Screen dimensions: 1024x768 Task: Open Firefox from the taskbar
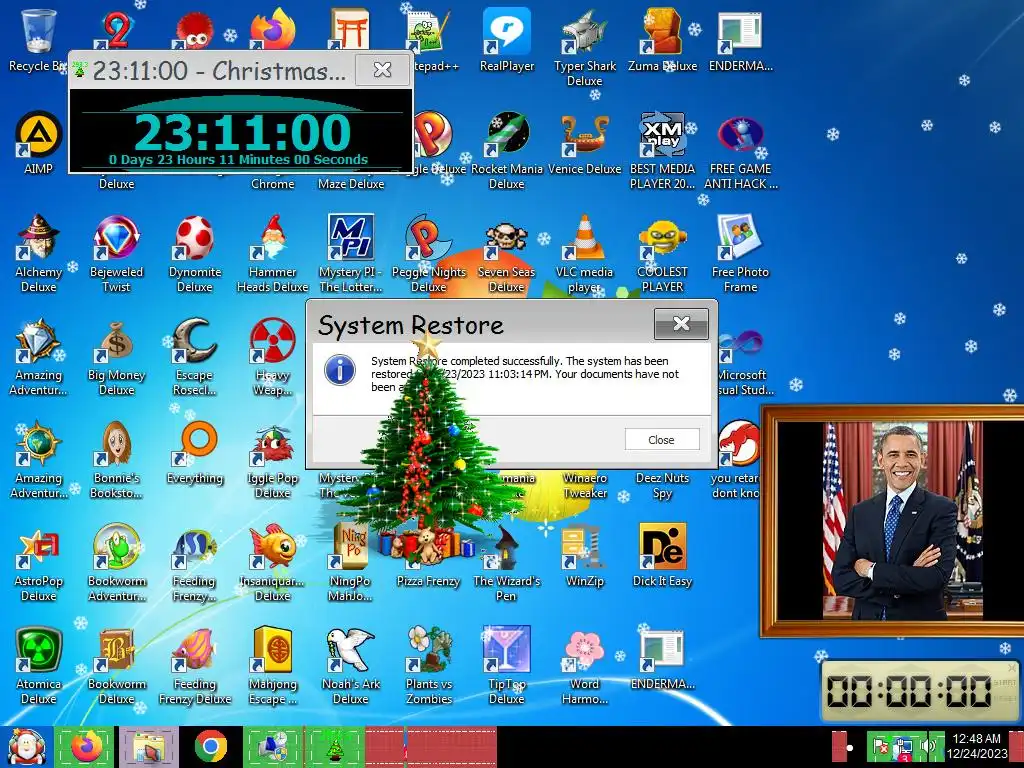coord(86,746)
